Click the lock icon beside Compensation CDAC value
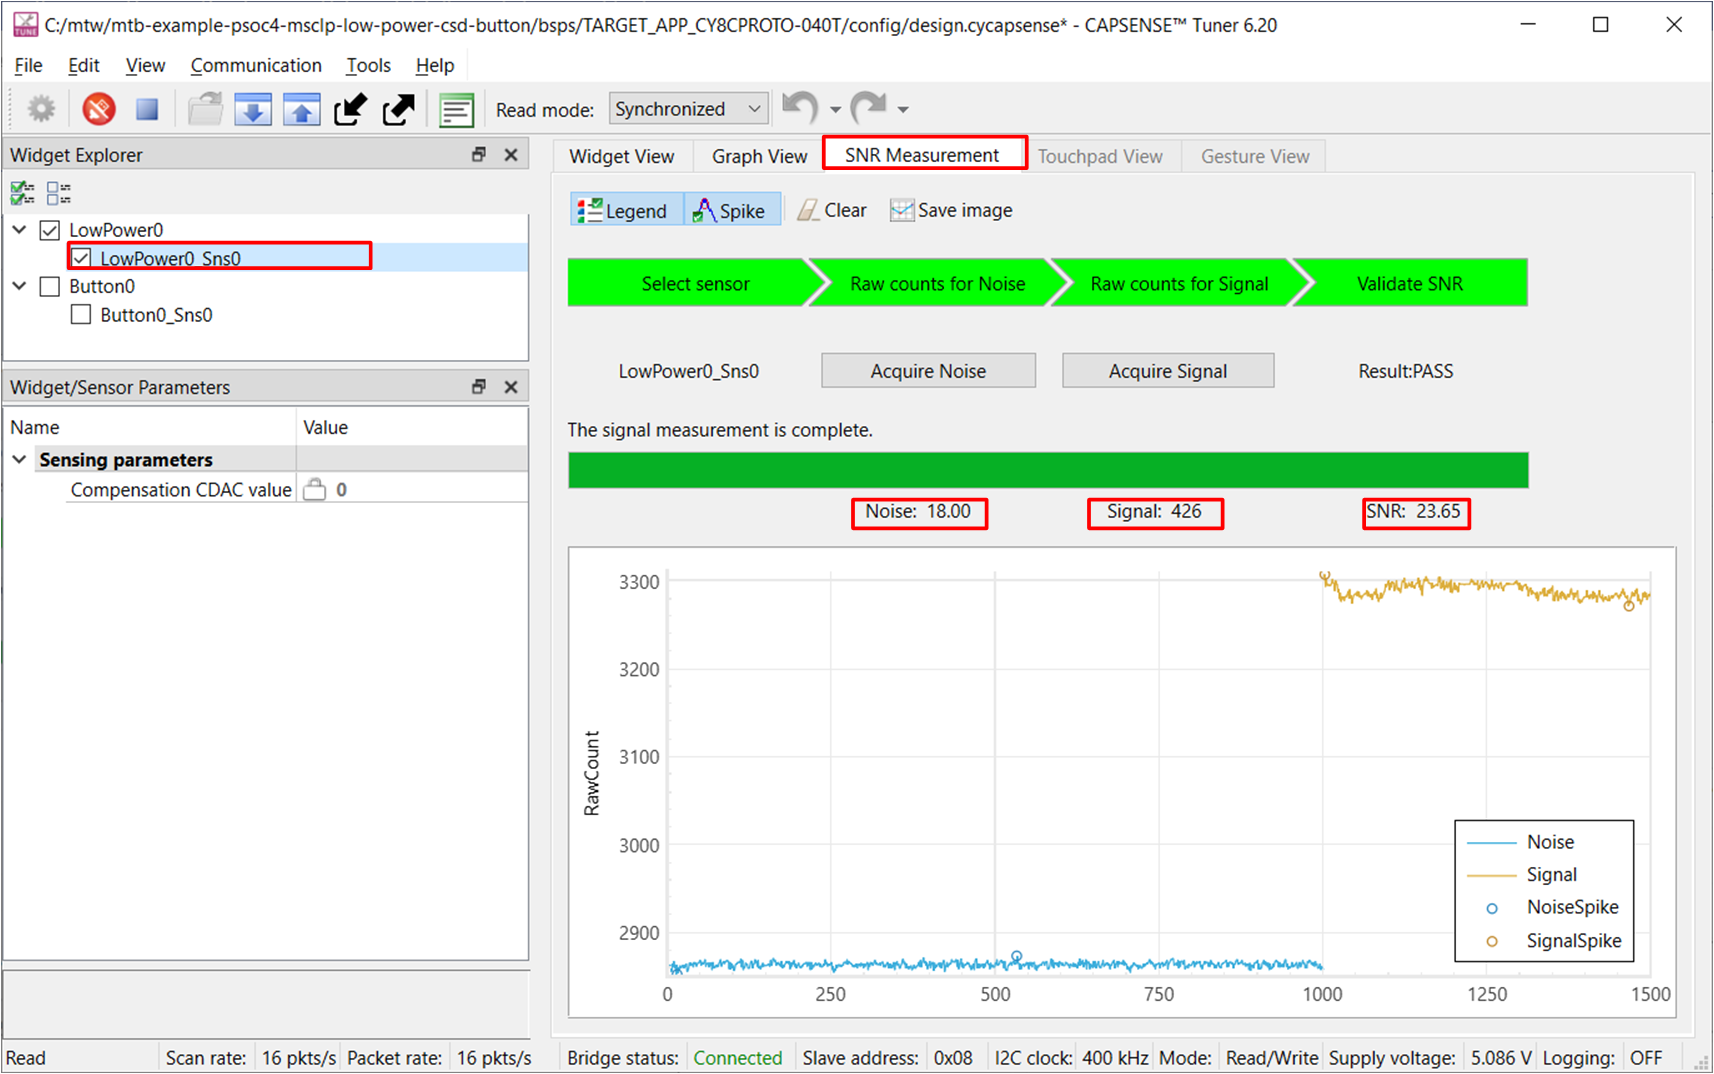1714x1074 pixels. tap(315, 489)
